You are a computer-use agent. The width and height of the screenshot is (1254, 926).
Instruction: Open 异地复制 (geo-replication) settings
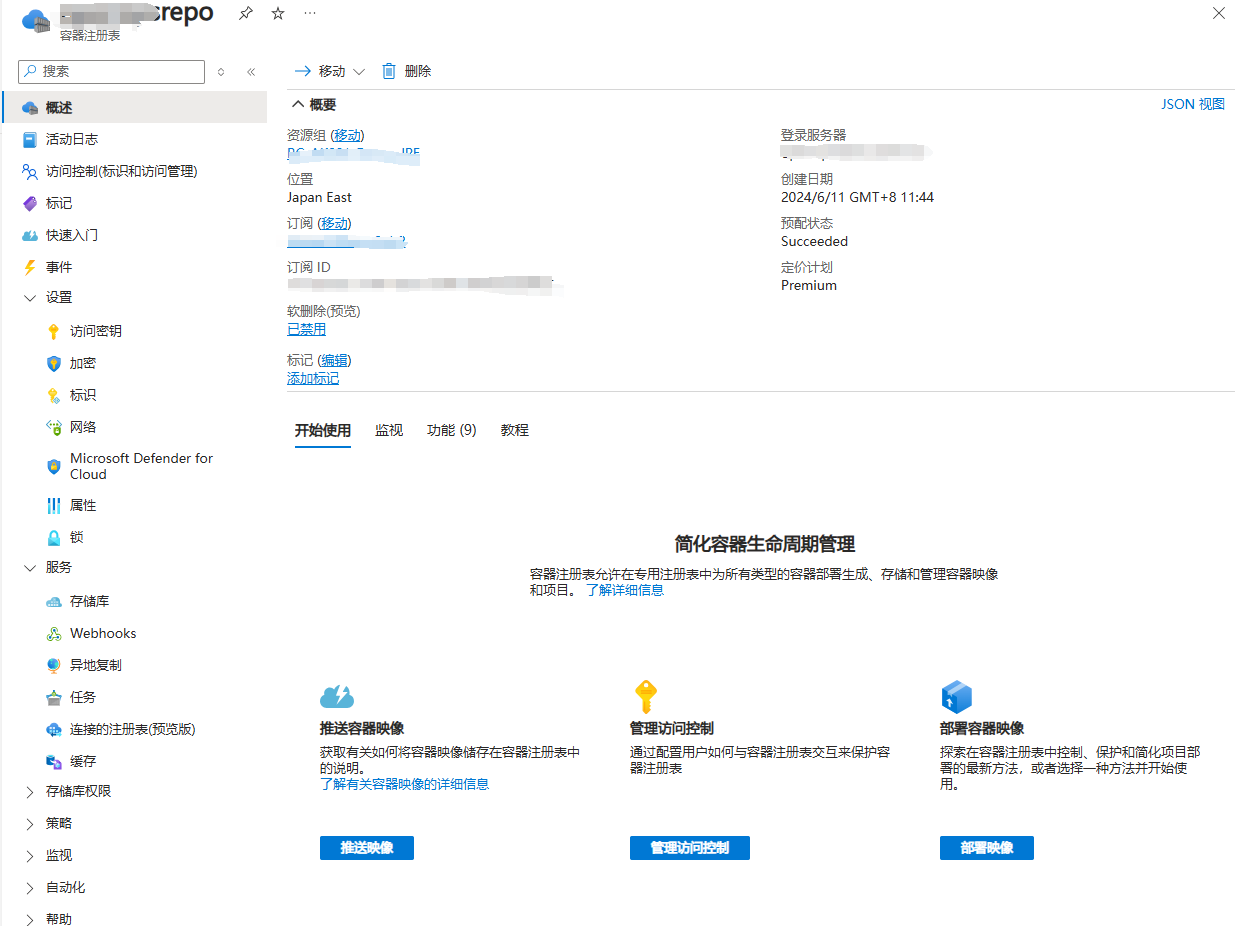[x=94, y=665]
